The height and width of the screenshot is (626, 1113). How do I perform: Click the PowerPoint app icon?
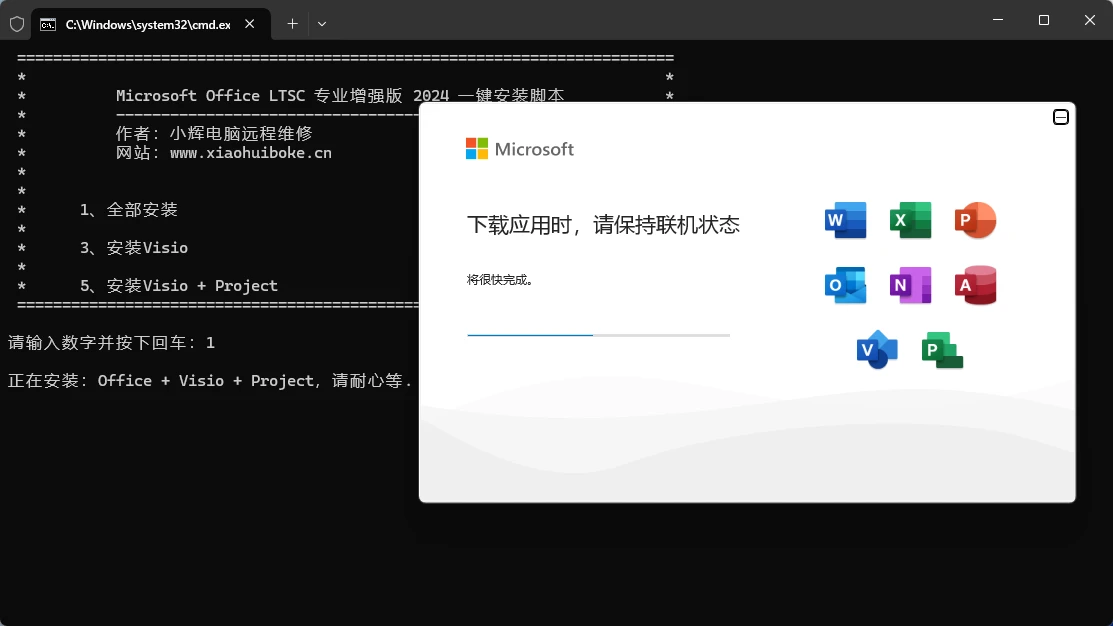tap(975, 220)
